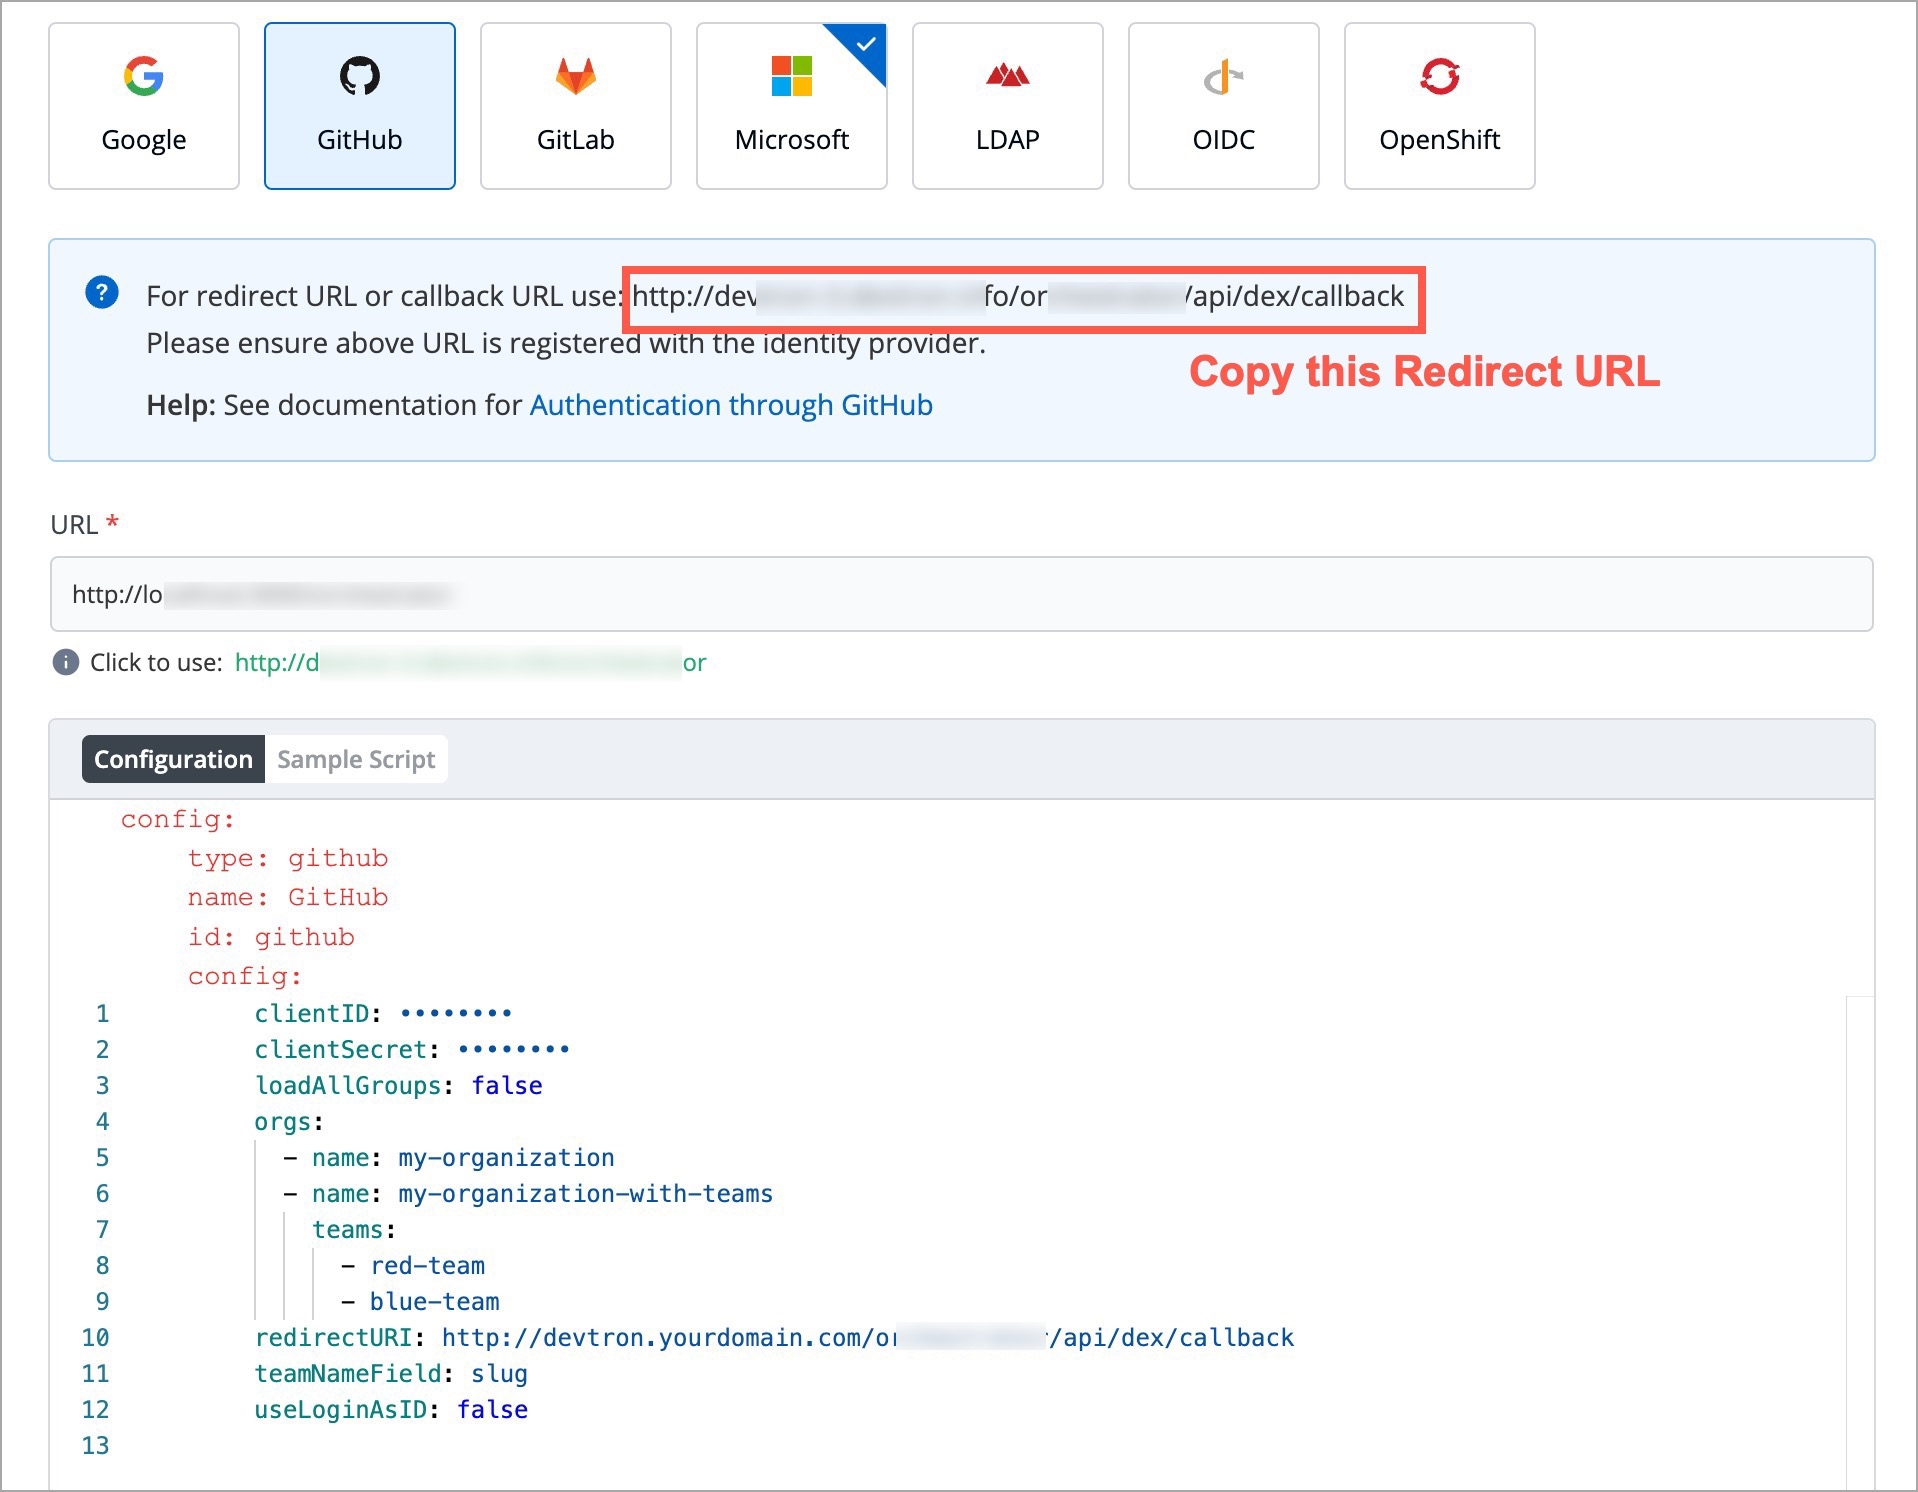1918x1492 pixels.
Task: Choose the LDAP provider icon
Action: (1007, 77)
